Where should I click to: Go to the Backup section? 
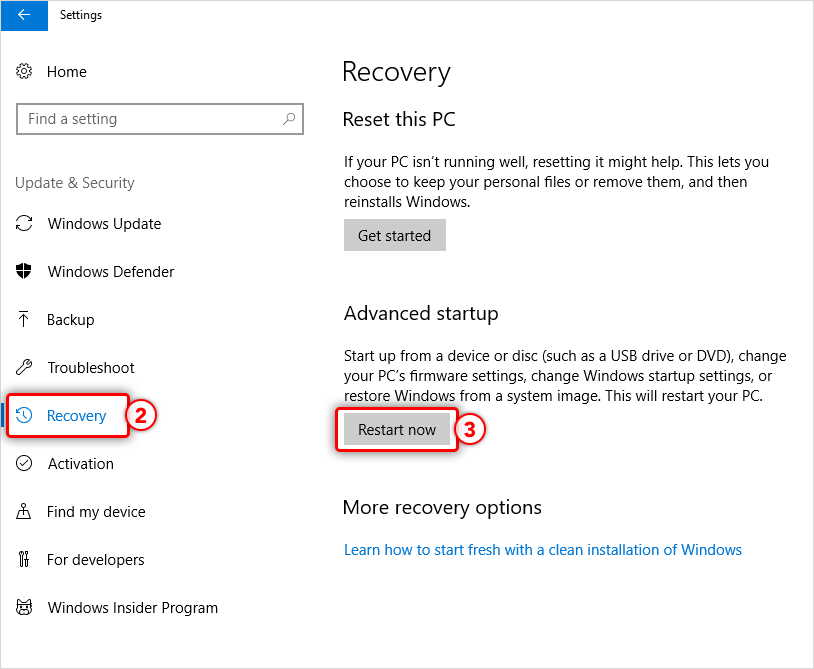[x=70, y=320]
